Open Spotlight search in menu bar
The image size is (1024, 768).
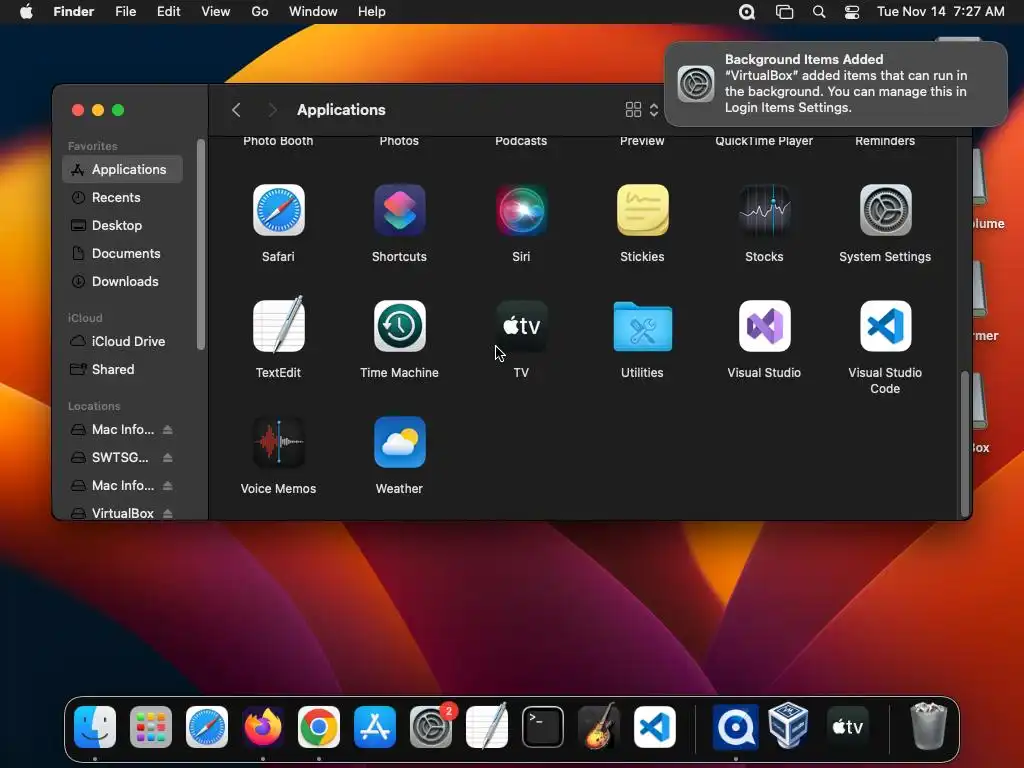click(819, 12)
